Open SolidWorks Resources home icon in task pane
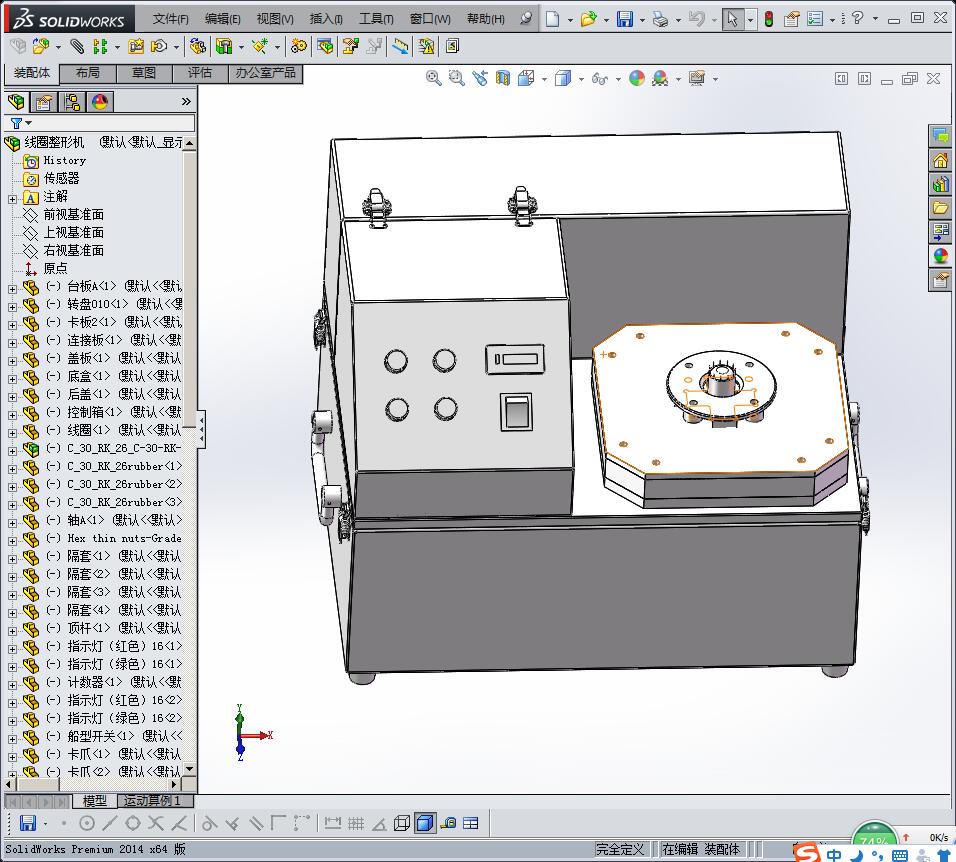This screenshot has width=956, height=862. [x=941, y=160]
